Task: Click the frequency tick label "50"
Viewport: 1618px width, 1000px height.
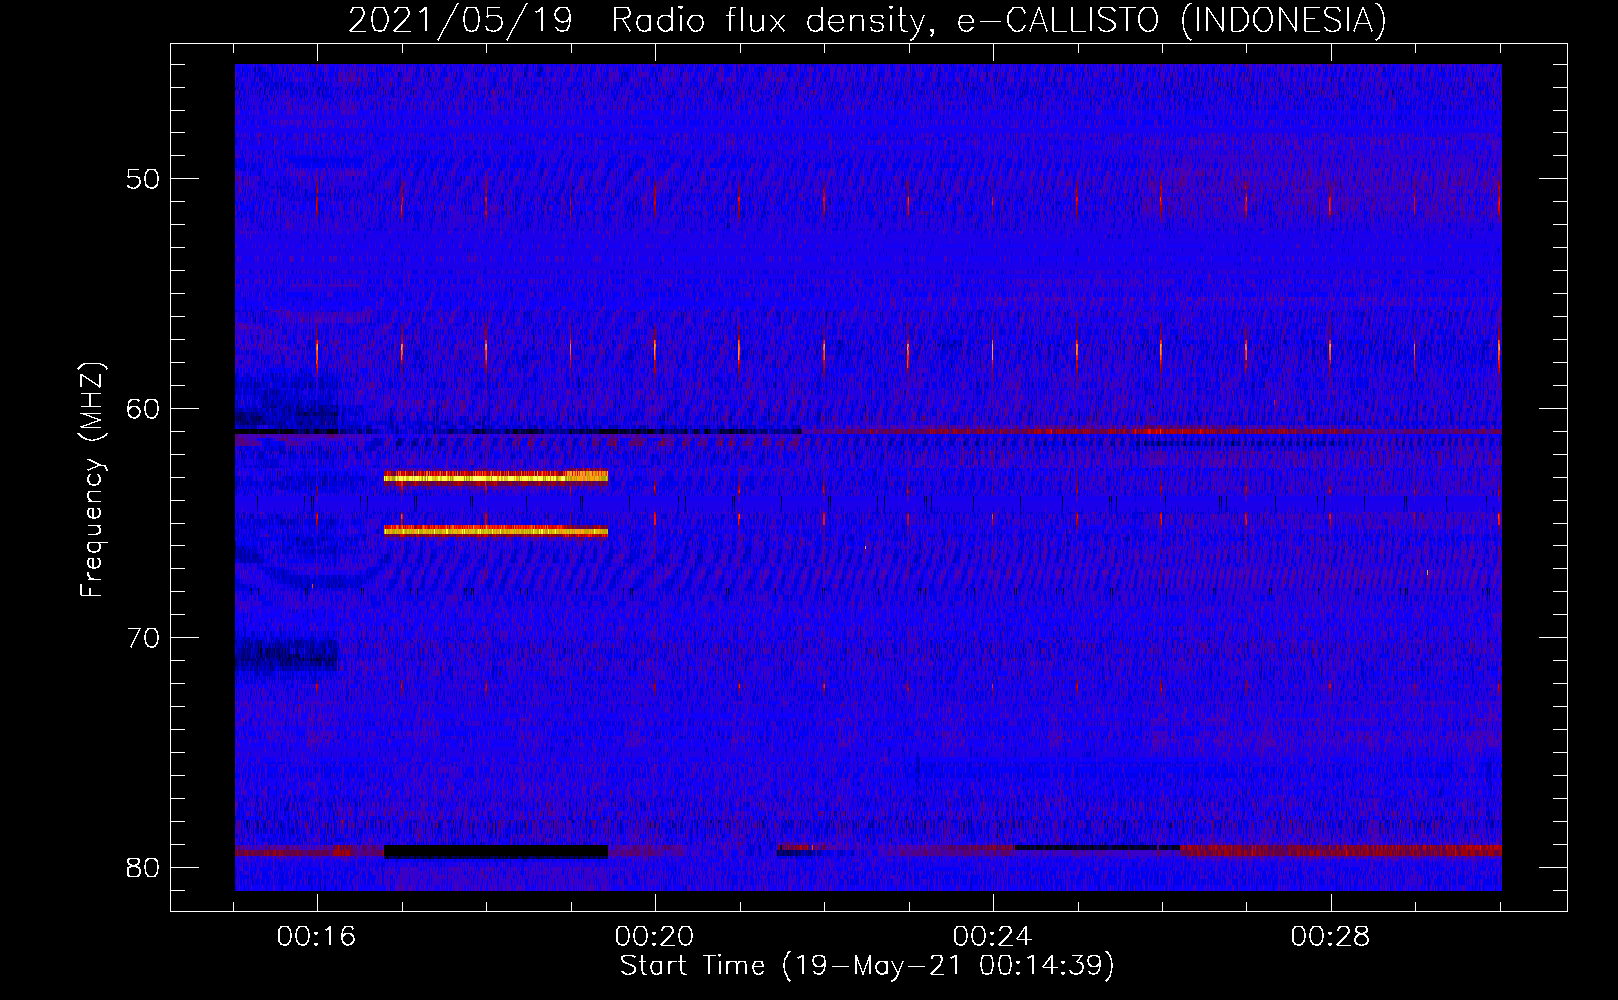Action: [143, 179]
